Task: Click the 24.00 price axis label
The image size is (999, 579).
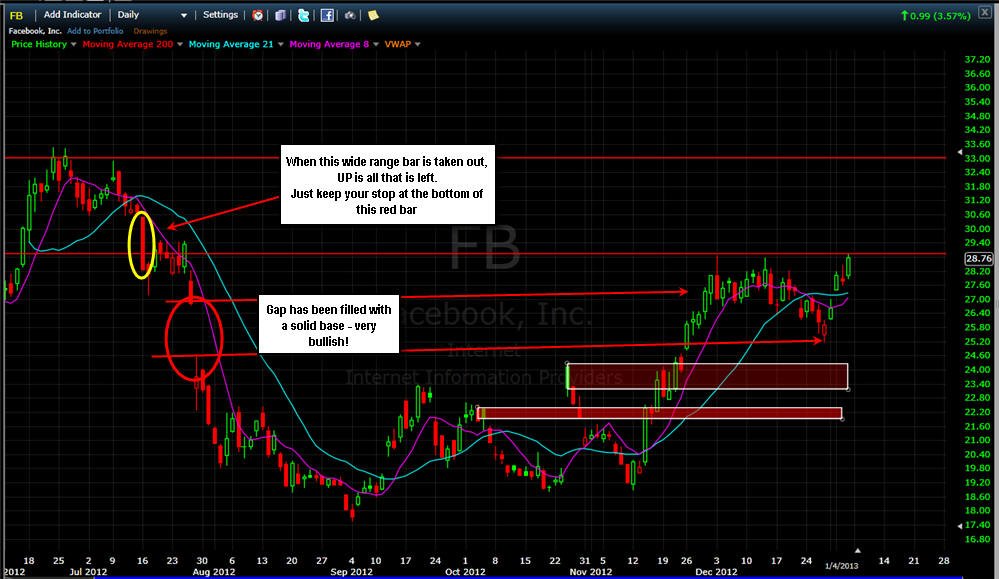Action: 977,369
